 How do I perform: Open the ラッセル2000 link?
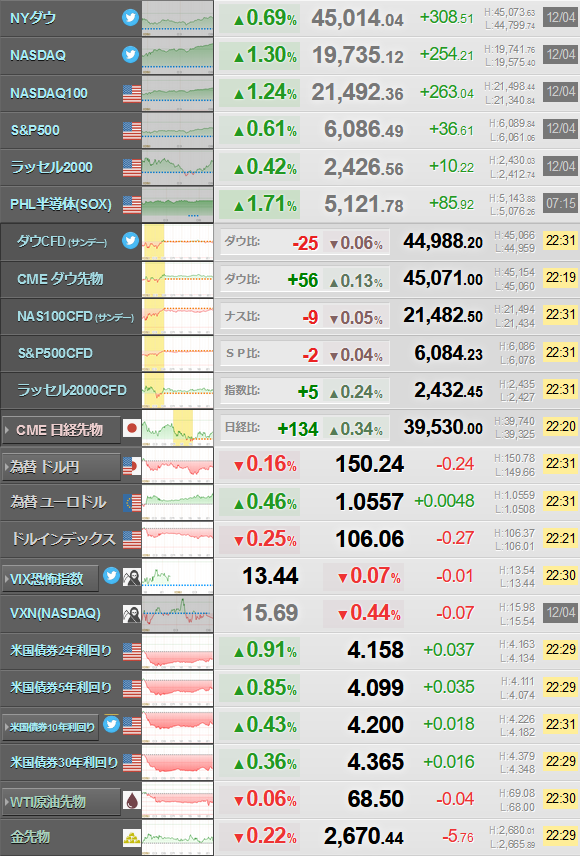pos(52,167)
